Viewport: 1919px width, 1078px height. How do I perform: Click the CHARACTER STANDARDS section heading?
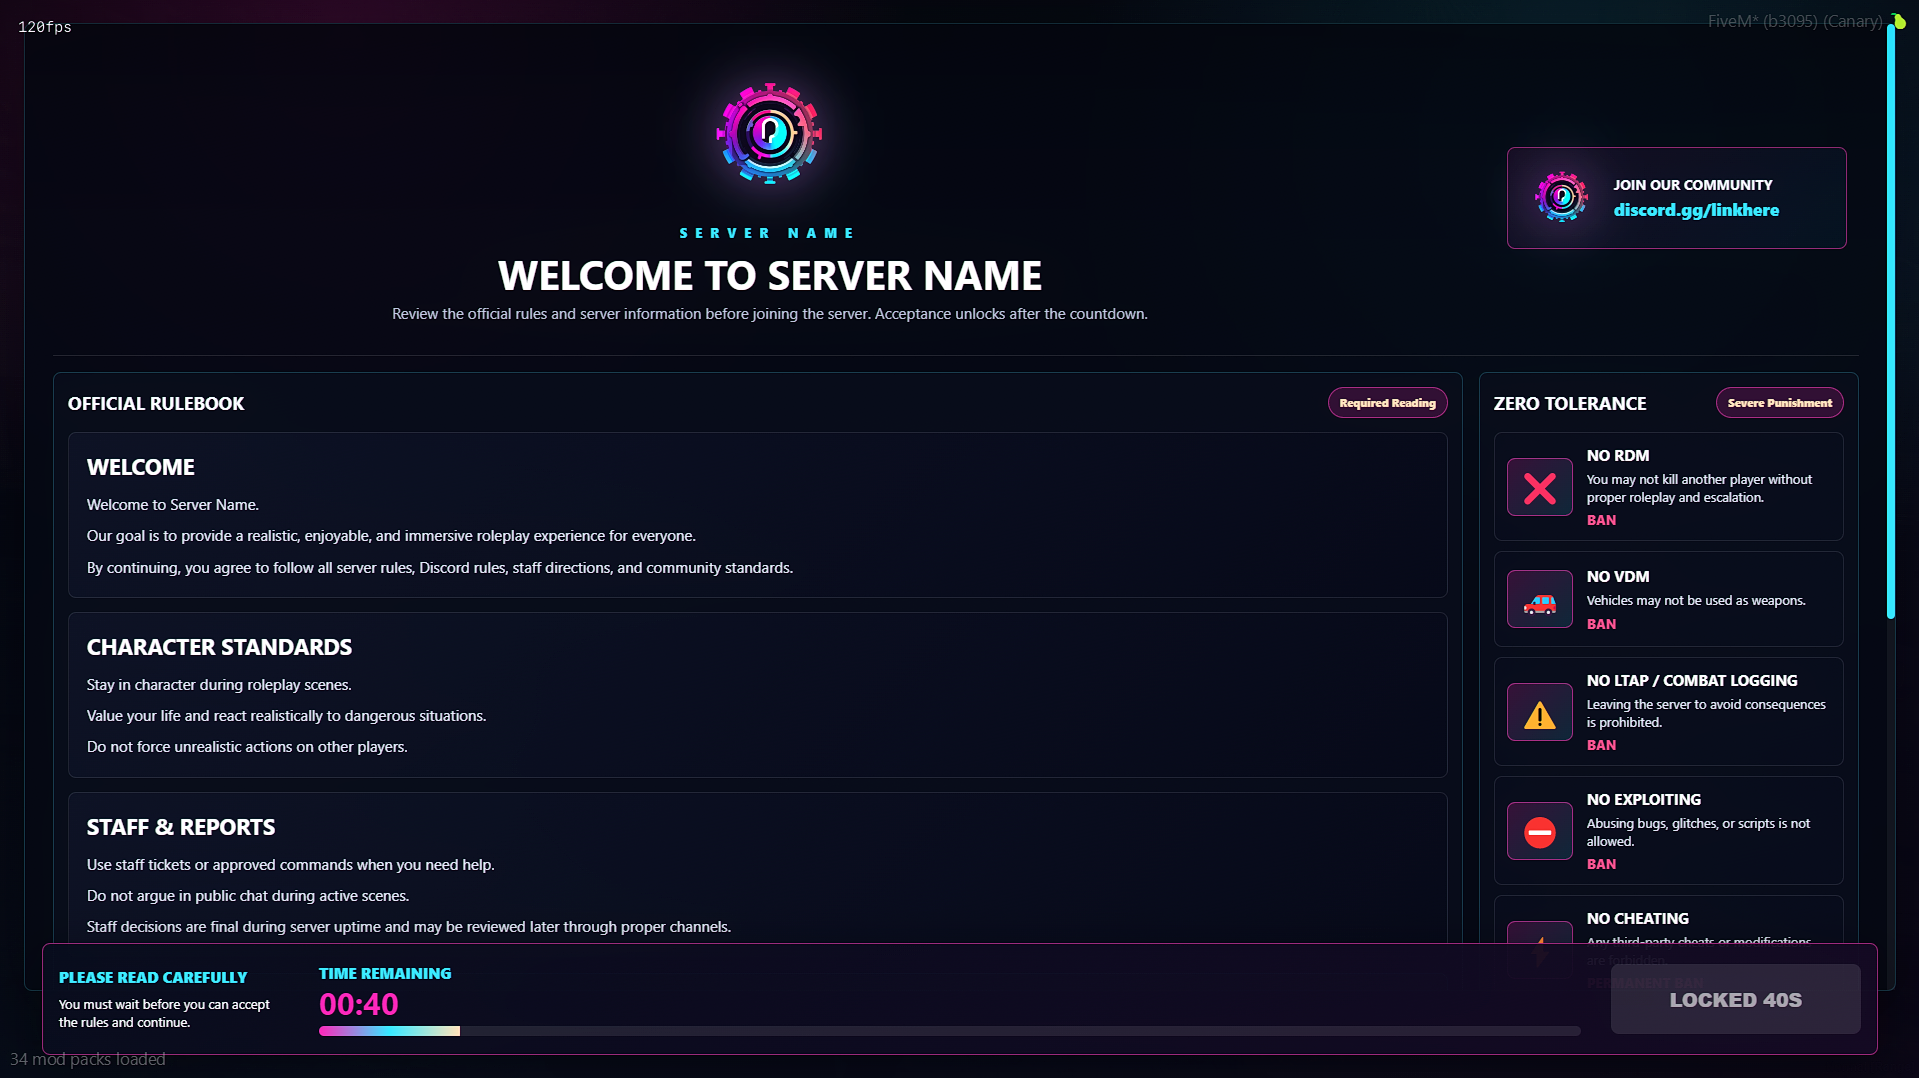[219, 647]
